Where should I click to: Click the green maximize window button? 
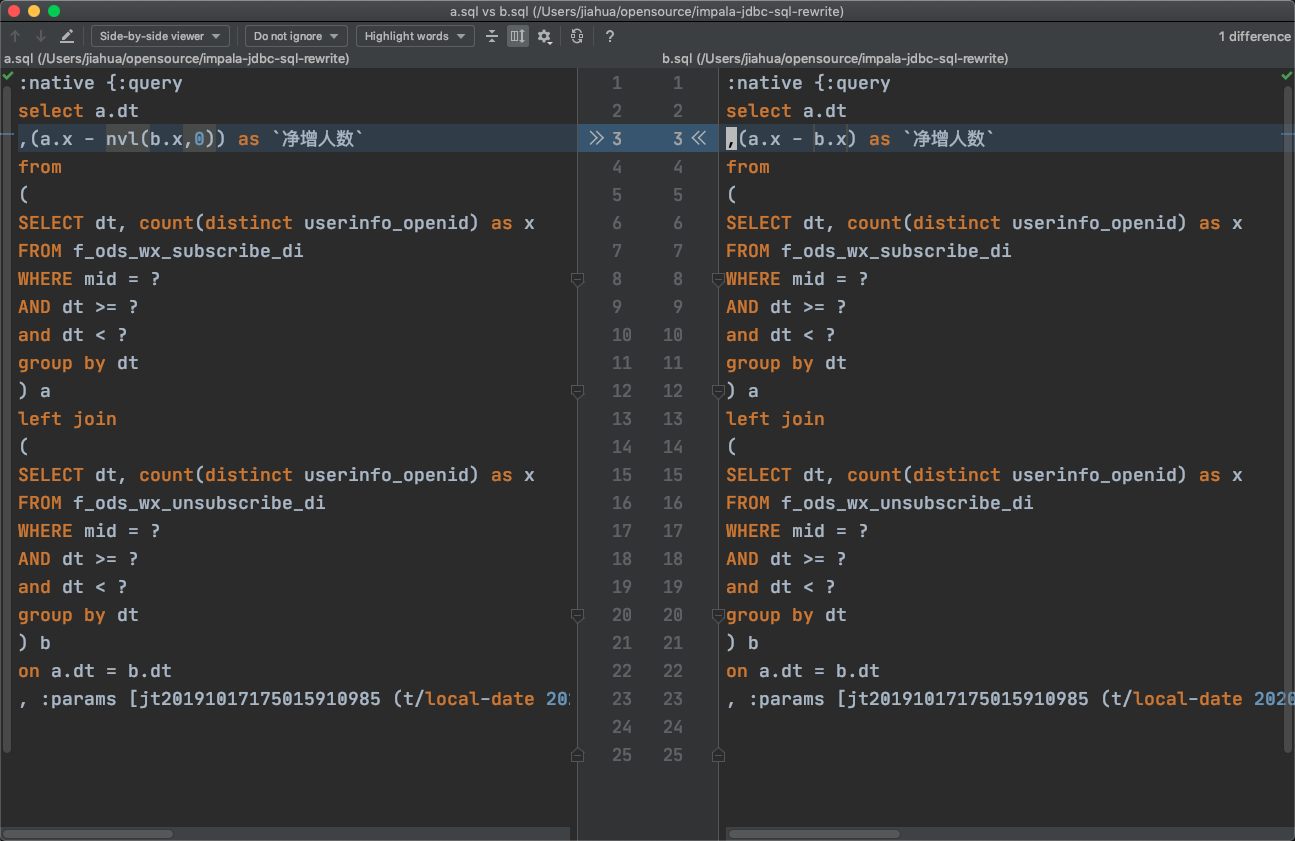[54, 11]
